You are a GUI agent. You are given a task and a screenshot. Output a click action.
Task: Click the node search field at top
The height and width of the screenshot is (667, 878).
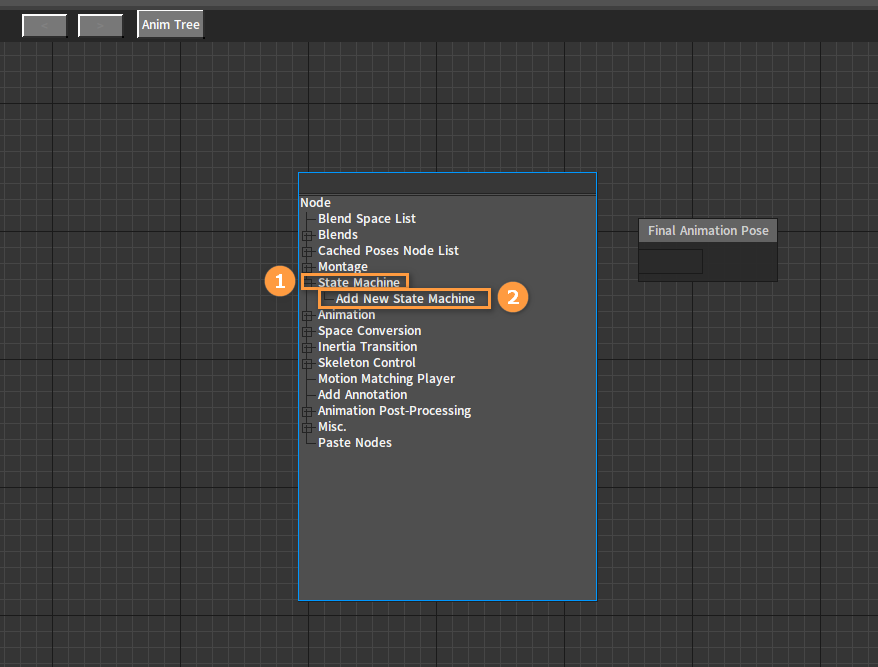(x=447, y=184)
